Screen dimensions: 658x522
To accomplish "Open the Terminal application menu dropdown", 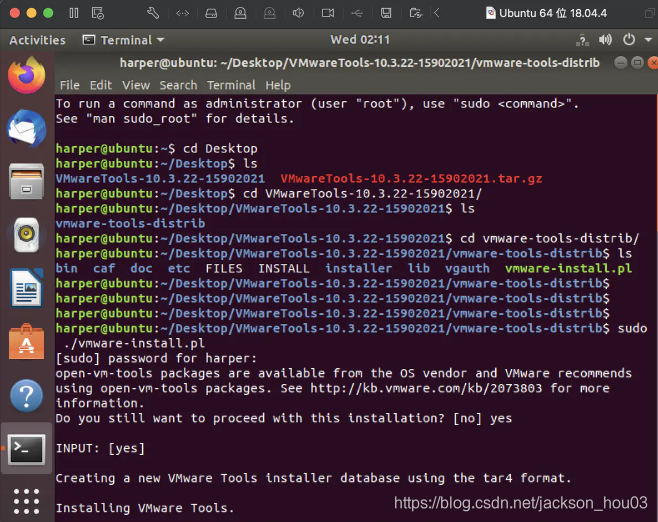I will [123, 40].
